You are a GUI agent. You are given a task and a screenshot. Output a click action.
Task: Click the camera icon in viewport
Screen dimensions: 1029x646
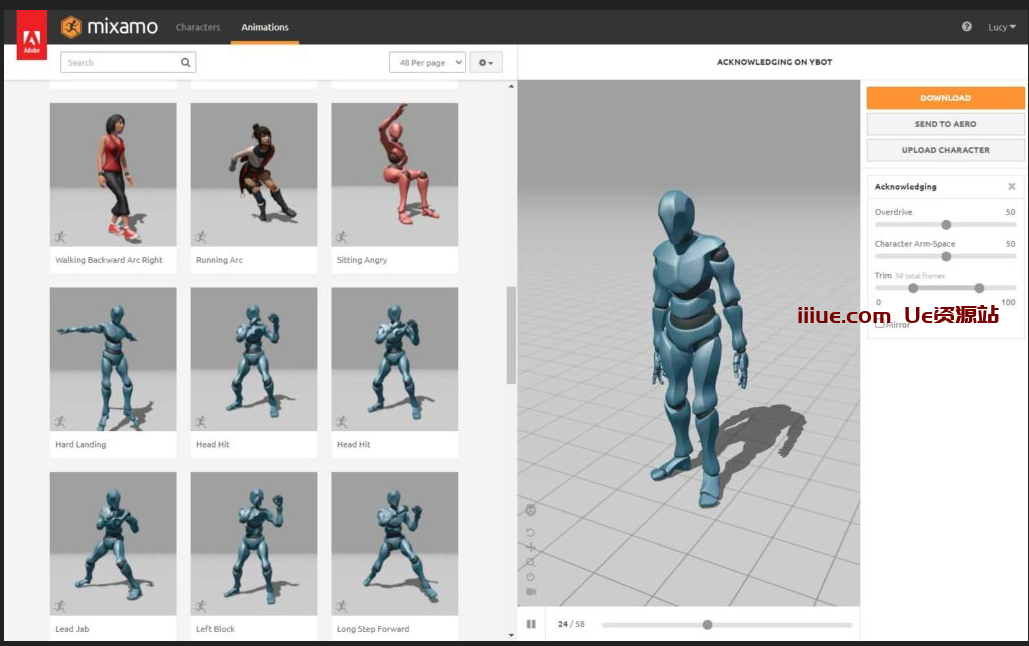(531, 592)
